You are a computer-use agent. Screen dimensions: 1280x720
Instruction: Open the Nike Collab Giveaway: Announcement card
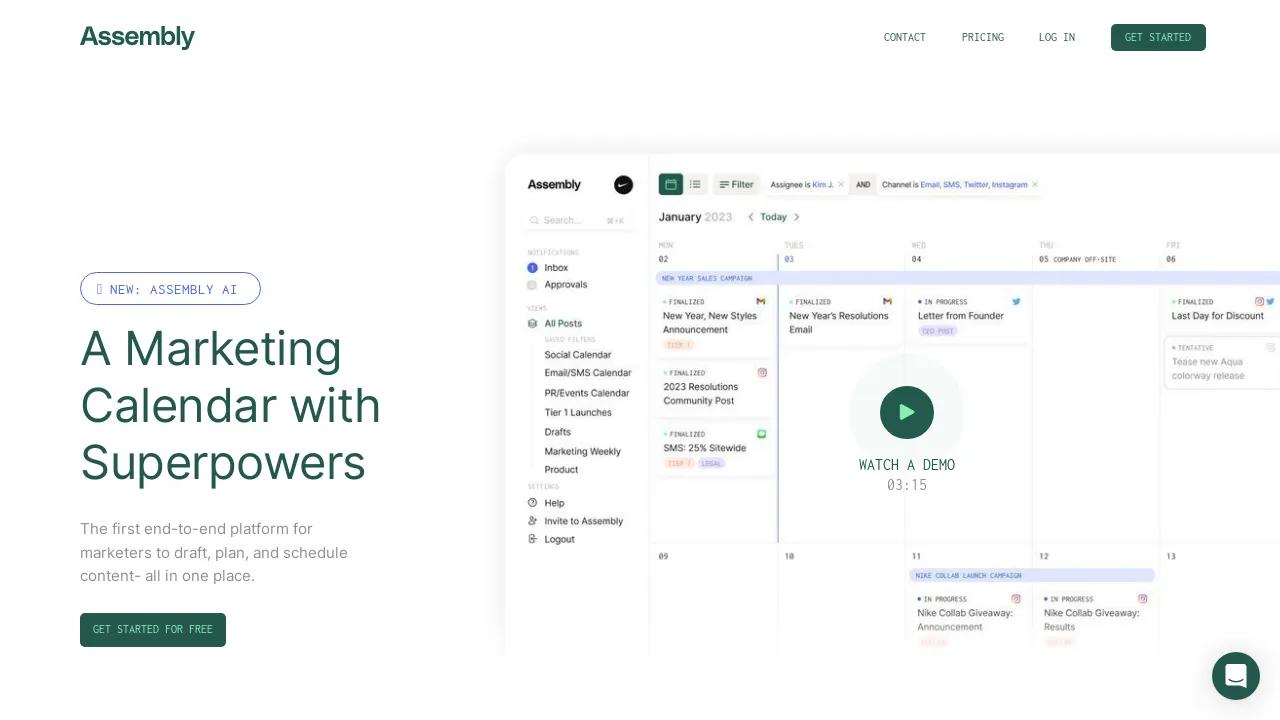pos(968,620)
